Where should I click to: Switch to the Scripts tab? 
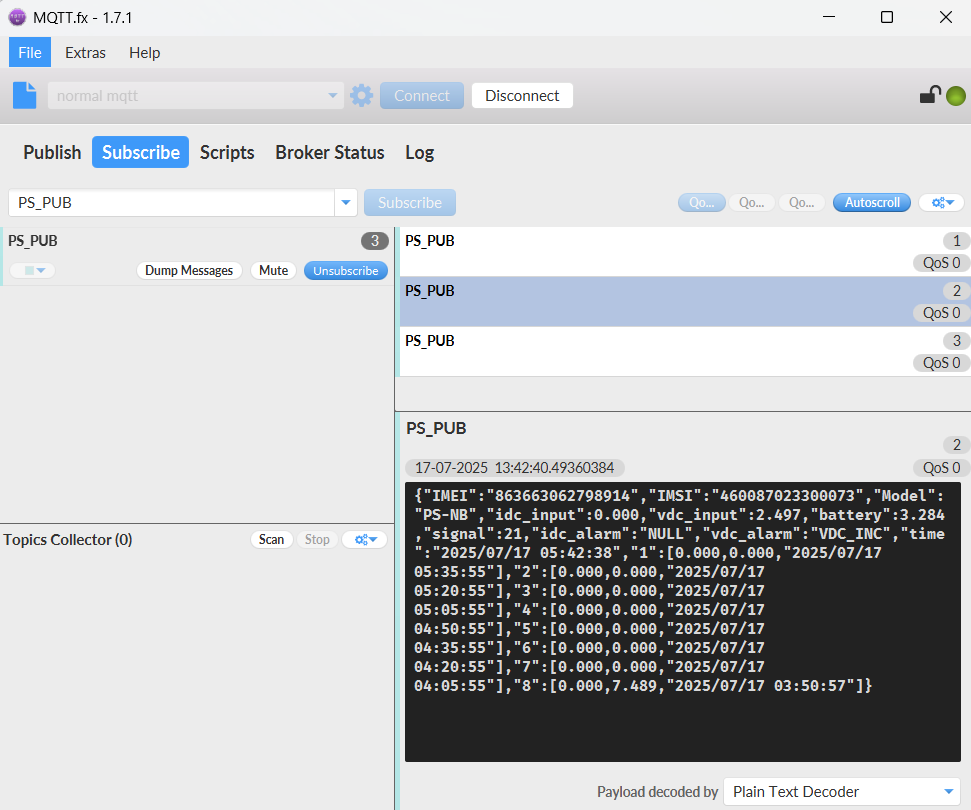click(x=227, y=152)
